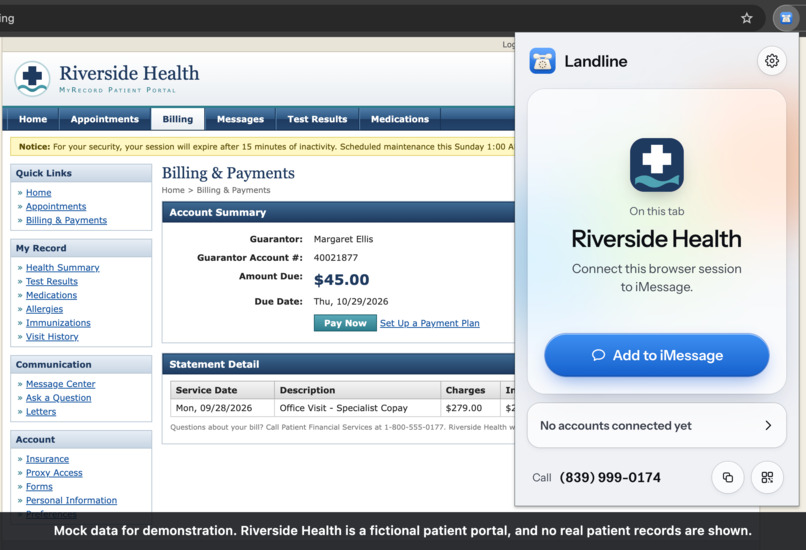This screenshot has height=550, width=806.
Task: Select the Billing tab
Action: pos(178,119)
